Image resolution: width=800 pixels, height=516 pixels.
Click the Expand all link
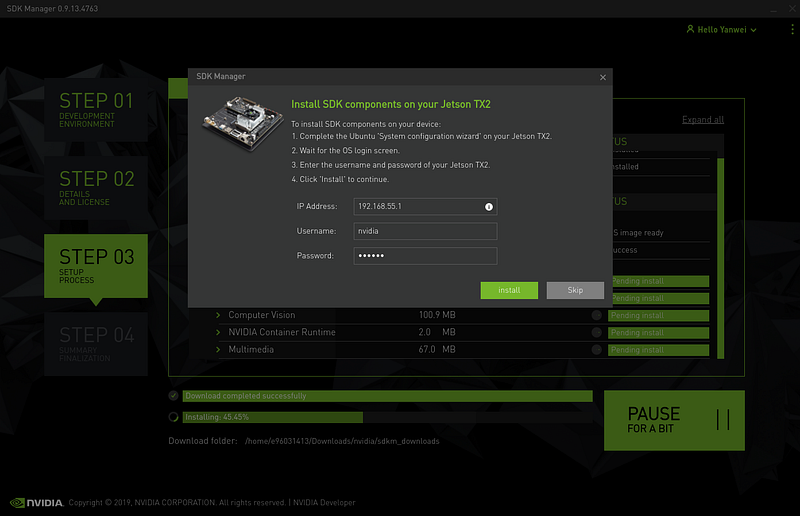click(x=703, y=119)
